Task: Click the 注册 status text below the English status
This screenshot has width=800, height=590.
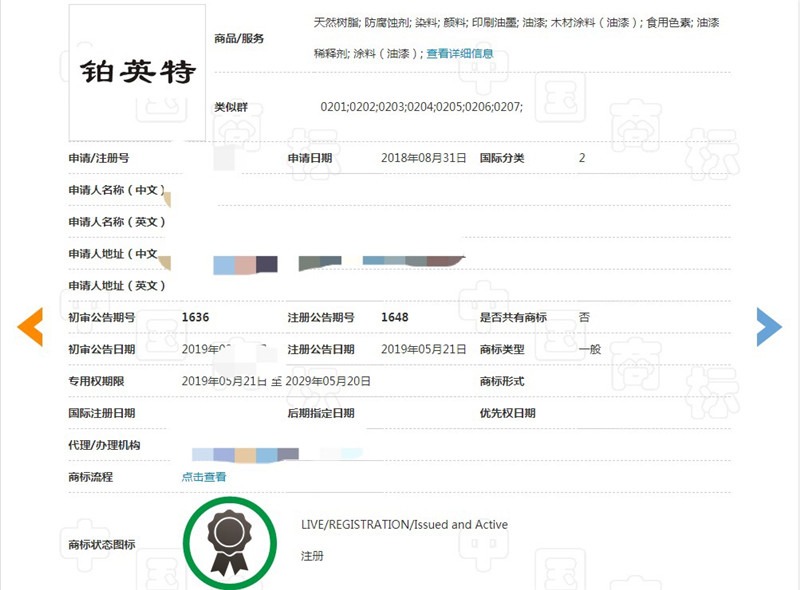Action: tap(312, 556)
